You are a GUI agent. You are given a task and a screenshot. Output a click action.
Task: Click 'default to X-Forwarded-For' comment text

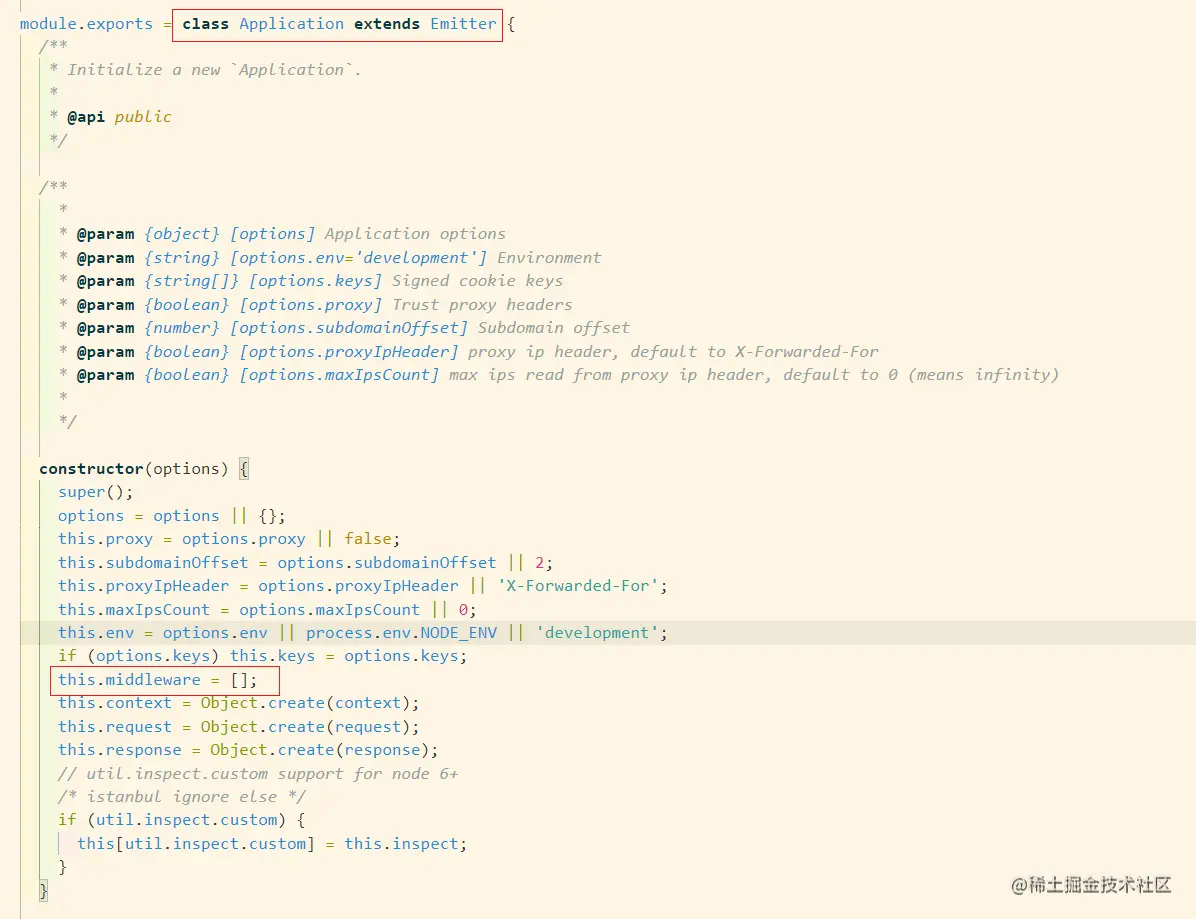click(754, 352)
